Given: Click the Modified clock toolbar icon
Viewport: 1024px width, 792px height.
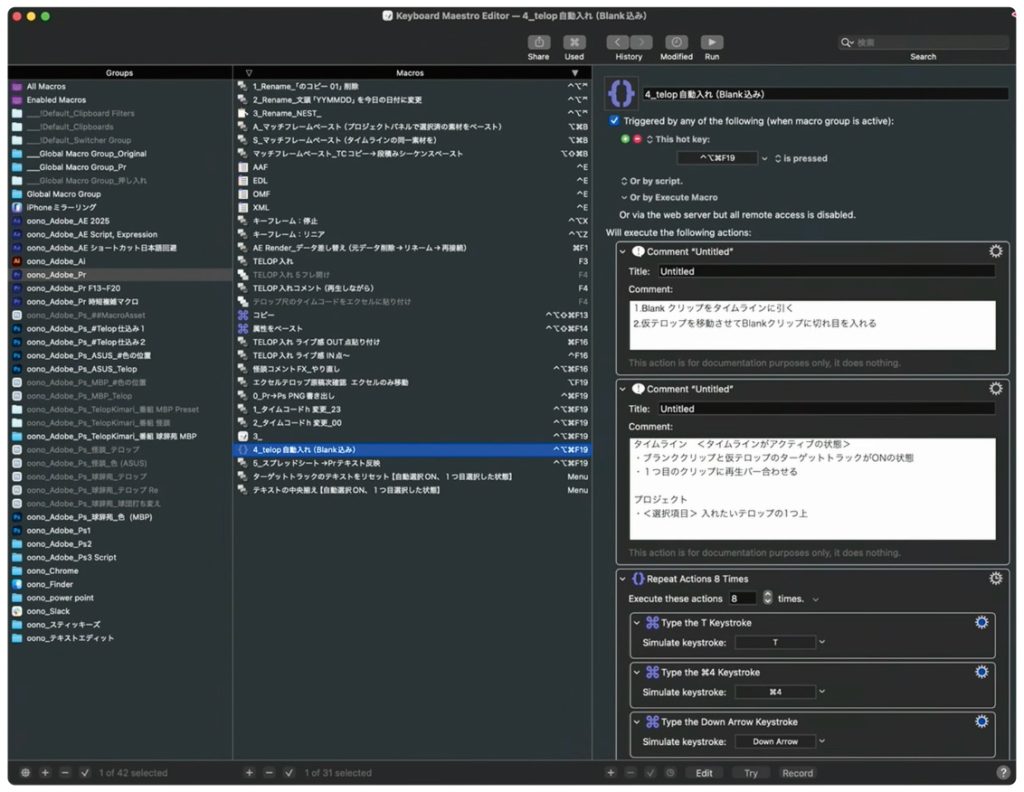Looking at the screenshot, I should point(676,43).
